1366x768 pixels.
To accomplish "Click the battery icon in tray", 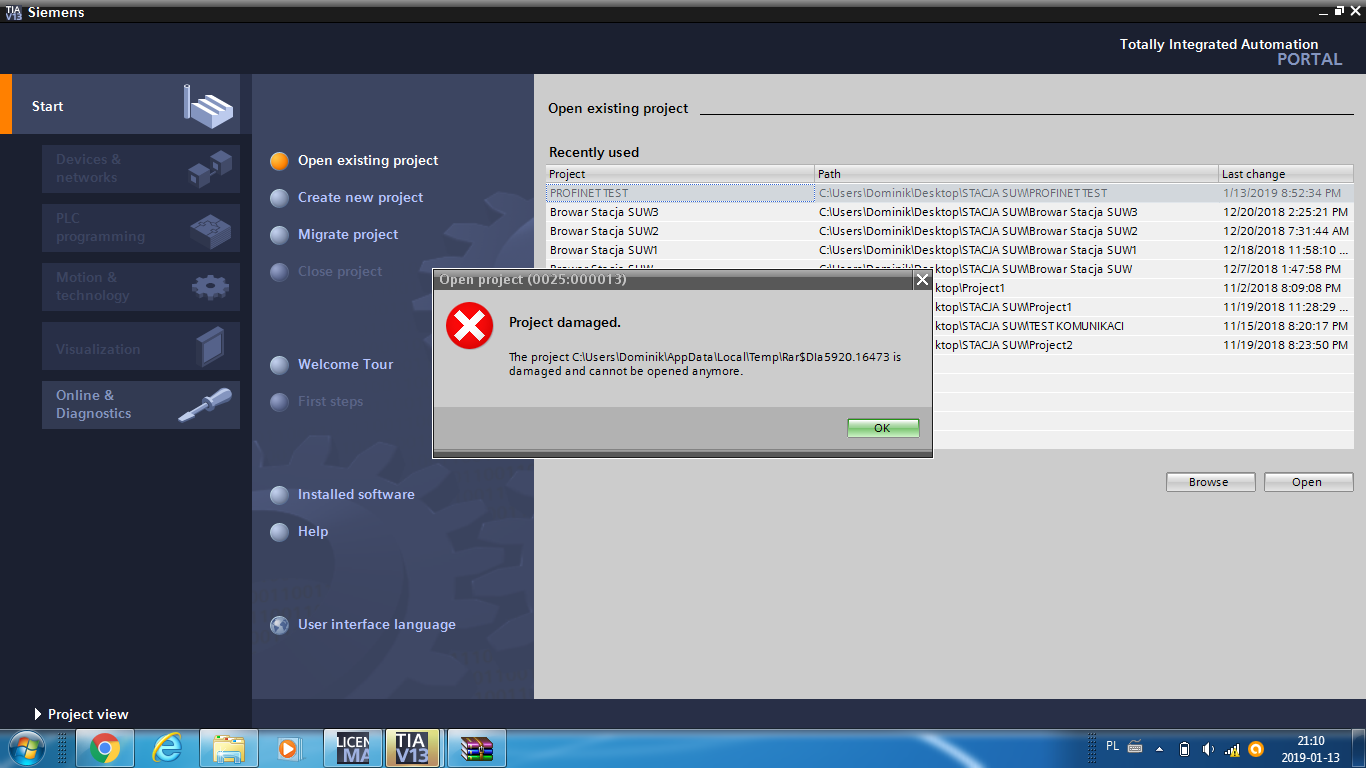I will pos(1184,748).
